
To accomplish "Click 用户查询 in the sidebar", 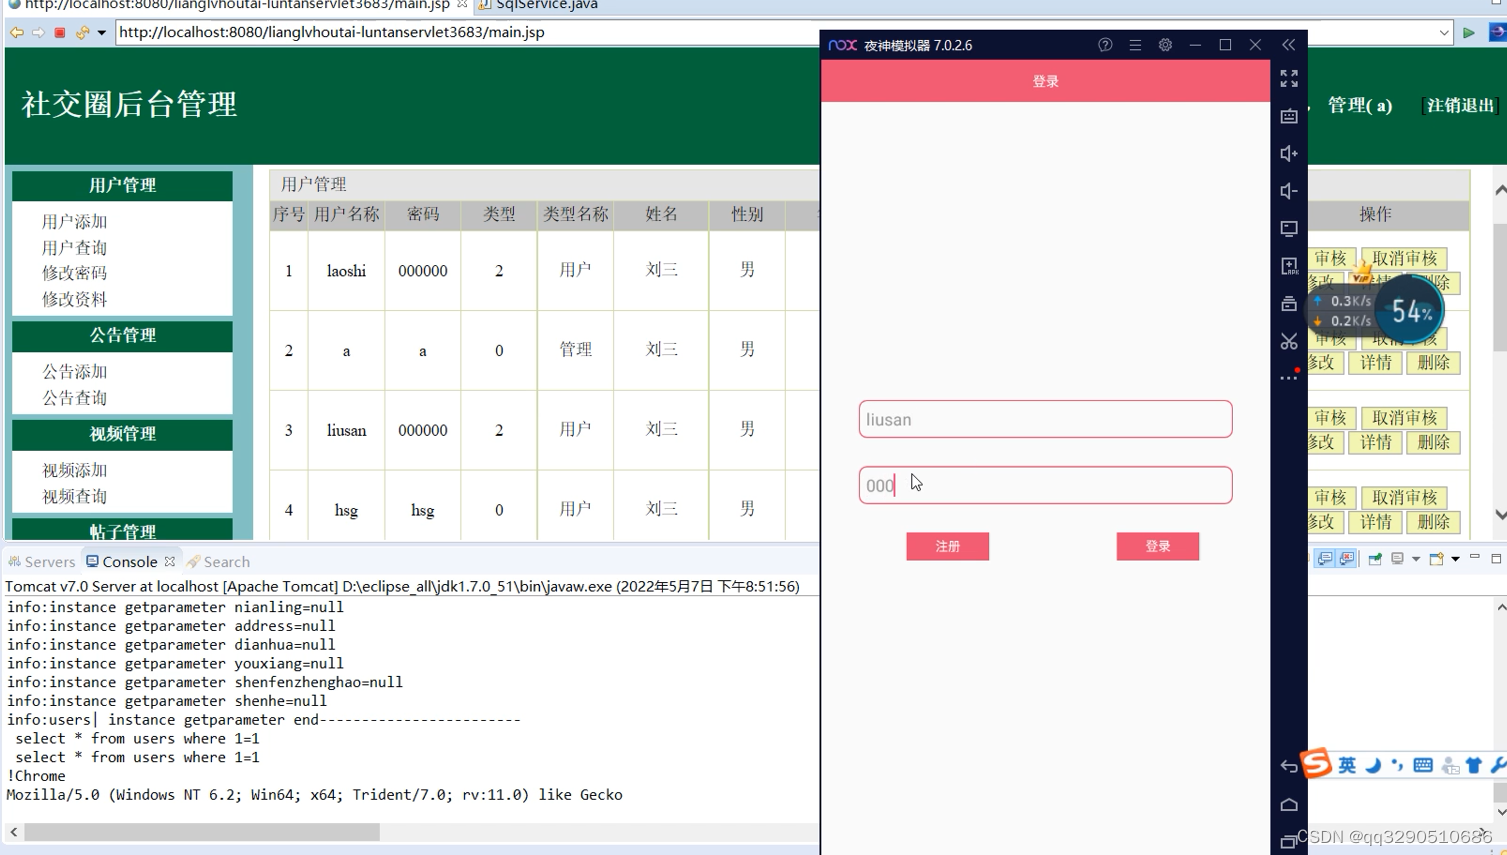I will (x=74, y=248).
